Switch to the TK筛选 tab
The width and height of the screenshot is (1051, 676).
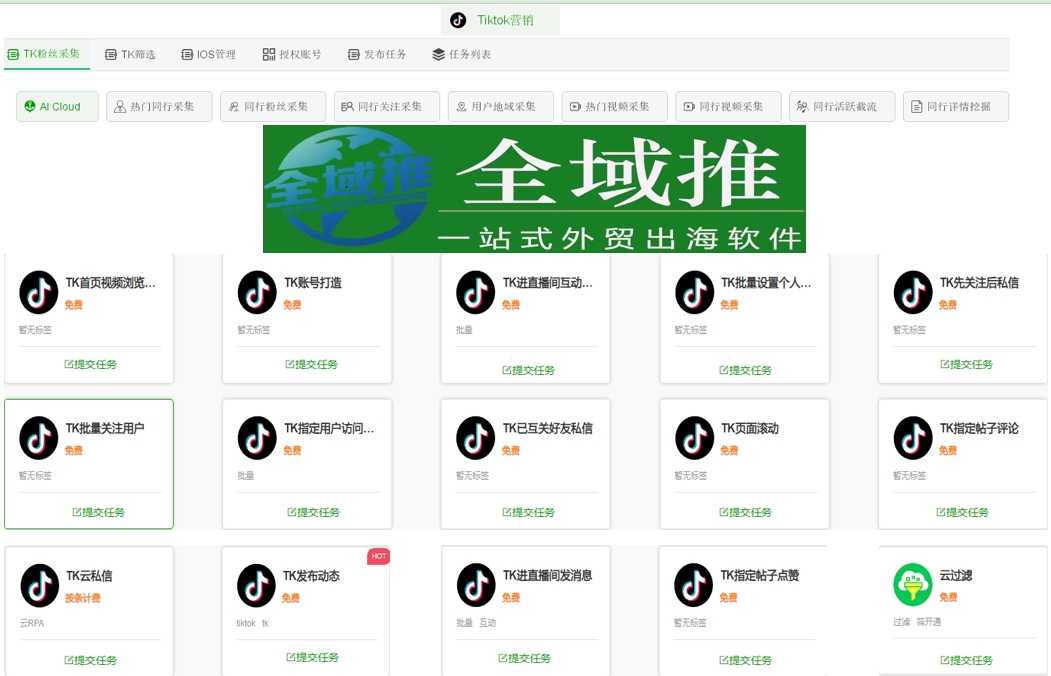tap(130, 54)
